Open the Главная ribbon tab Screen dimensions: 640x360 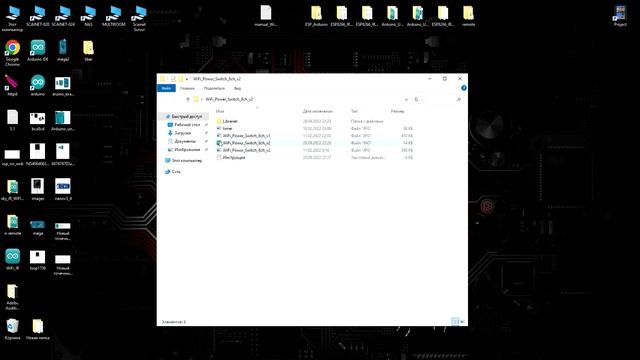click(x=187, y=88)
